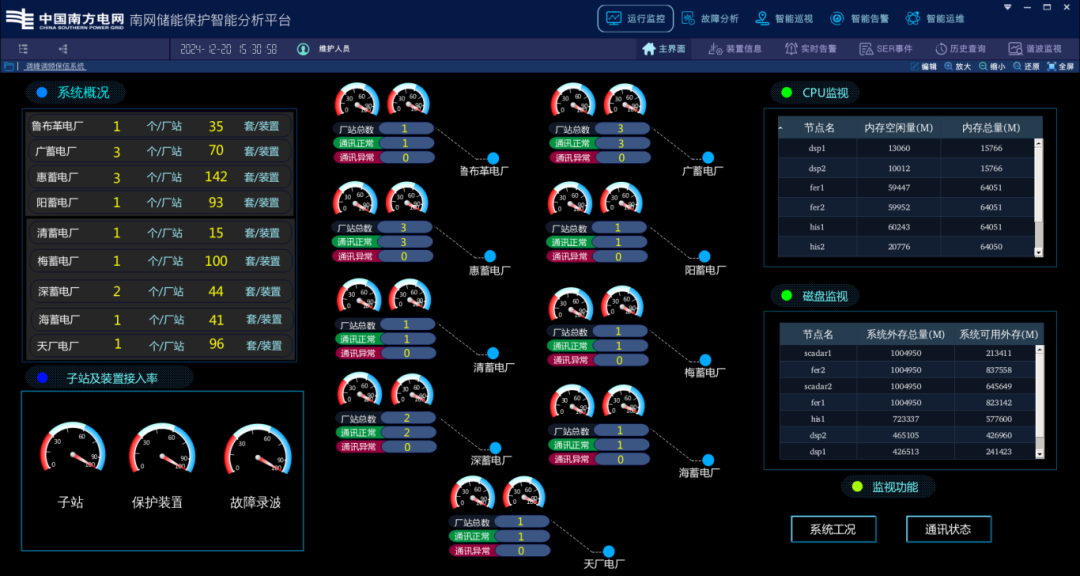Screen dimensions: 1080x576
Task: Open the 智能巡视 module icon
Action: [x=762, y=19]
